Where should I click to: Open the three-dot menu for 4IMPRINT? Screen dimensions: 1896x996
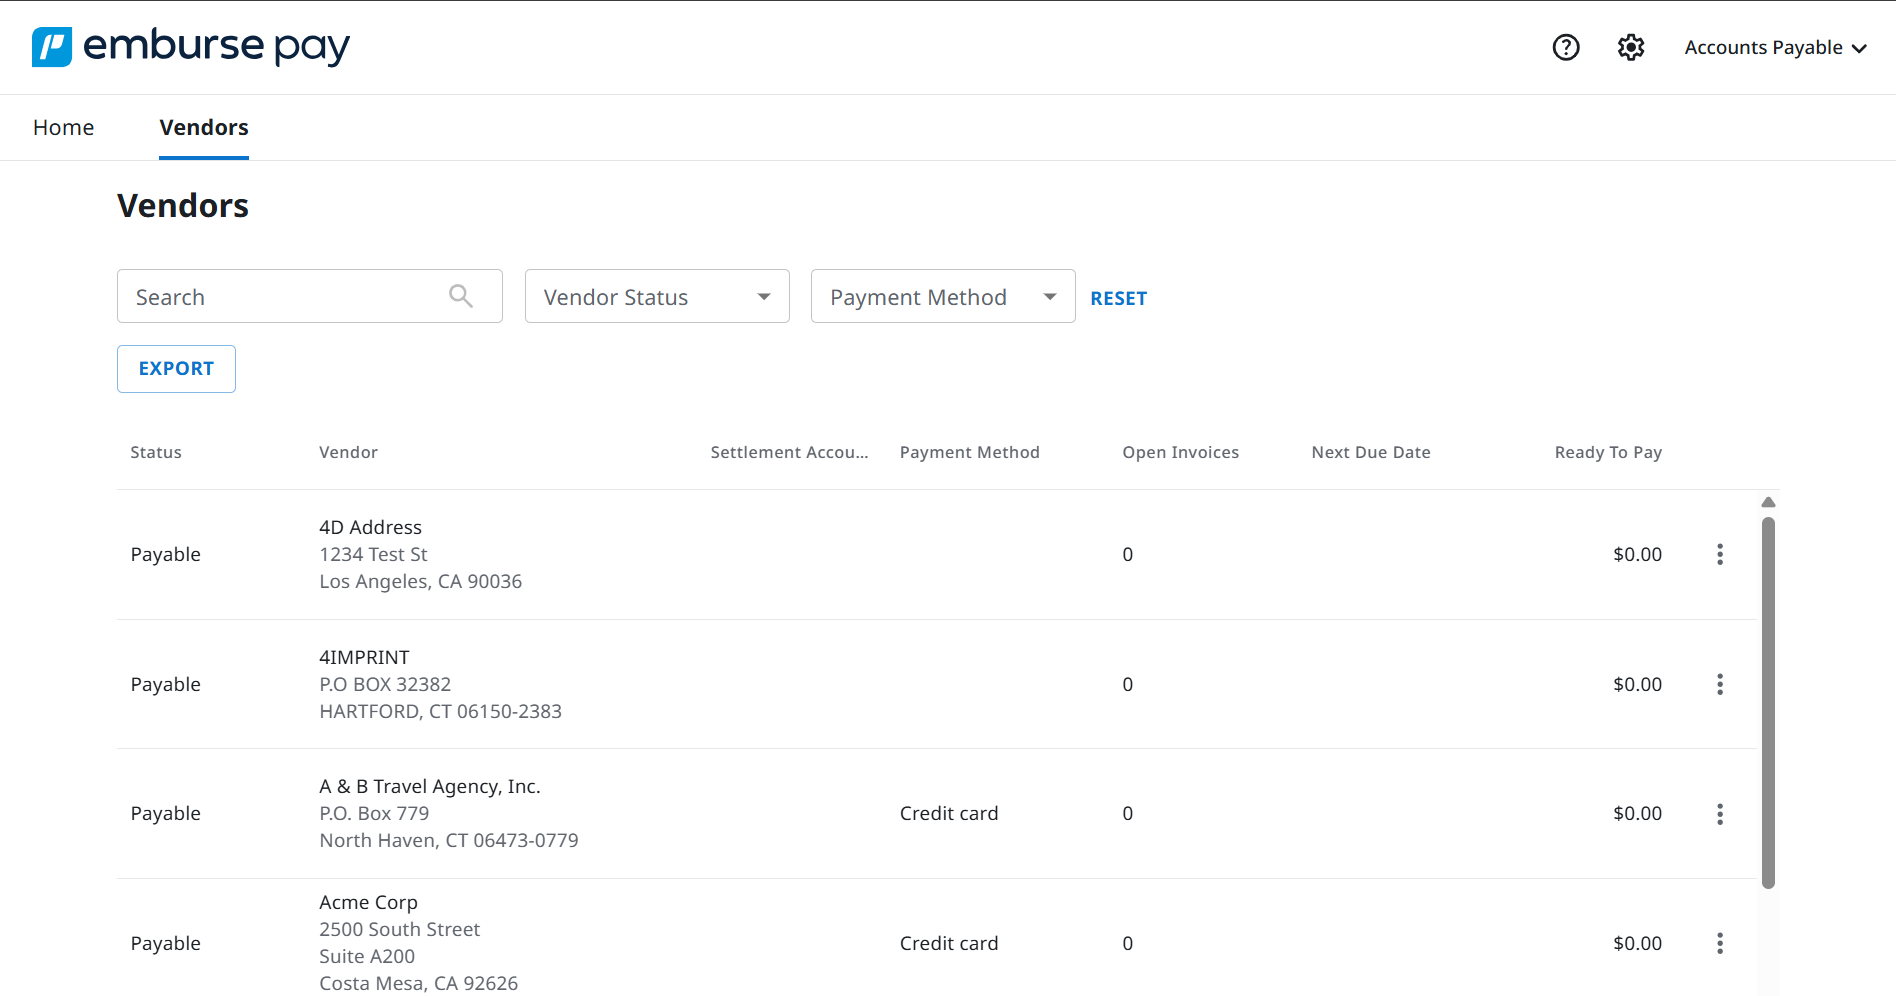[x=1720, y=684]
